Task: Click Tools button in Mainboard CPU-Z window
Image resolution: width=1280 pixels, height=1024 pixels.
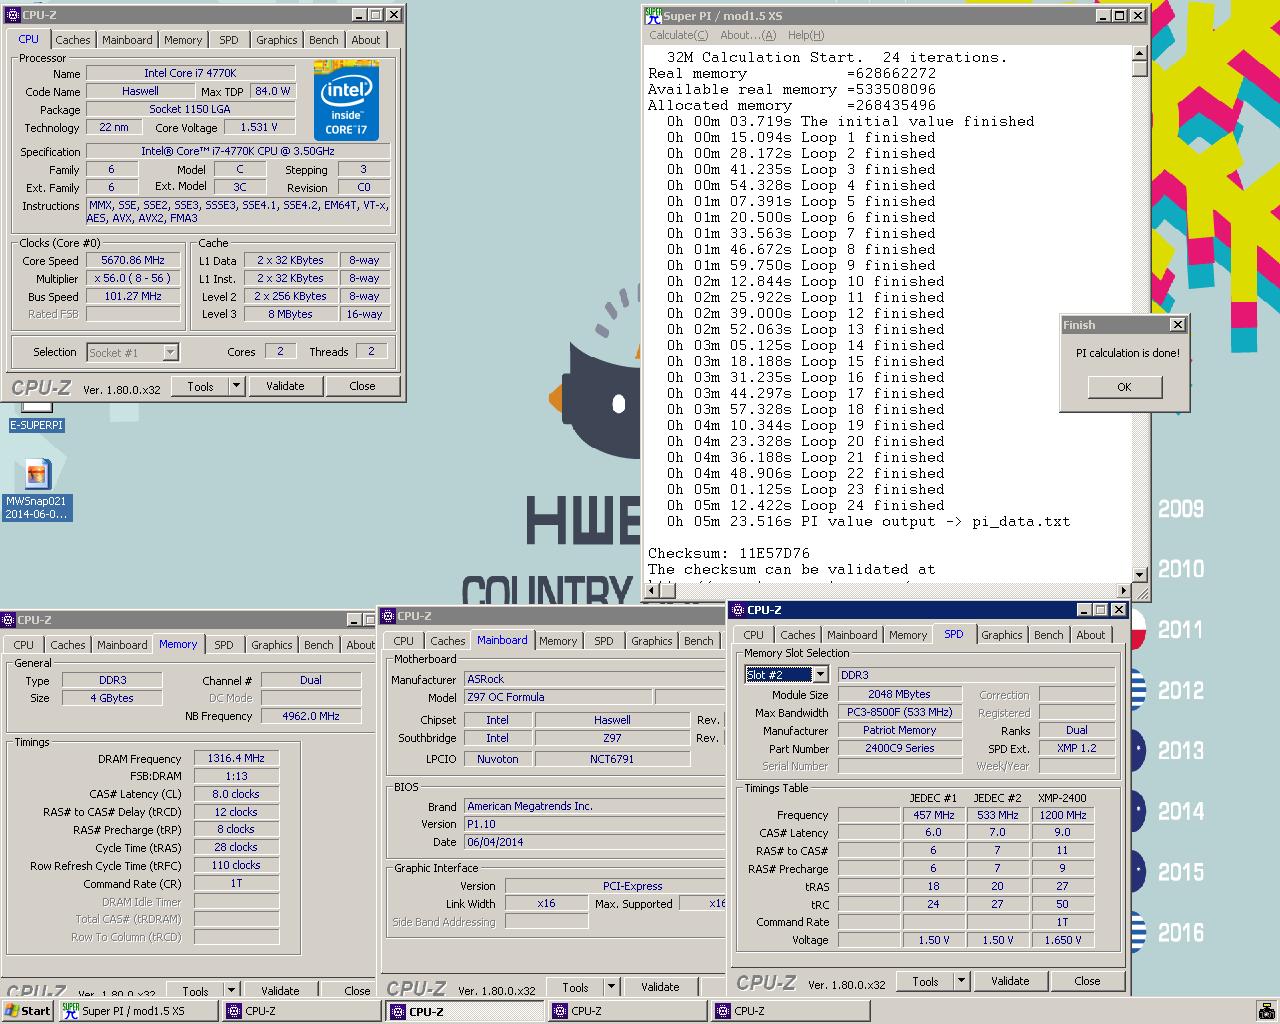Action: 575,987
